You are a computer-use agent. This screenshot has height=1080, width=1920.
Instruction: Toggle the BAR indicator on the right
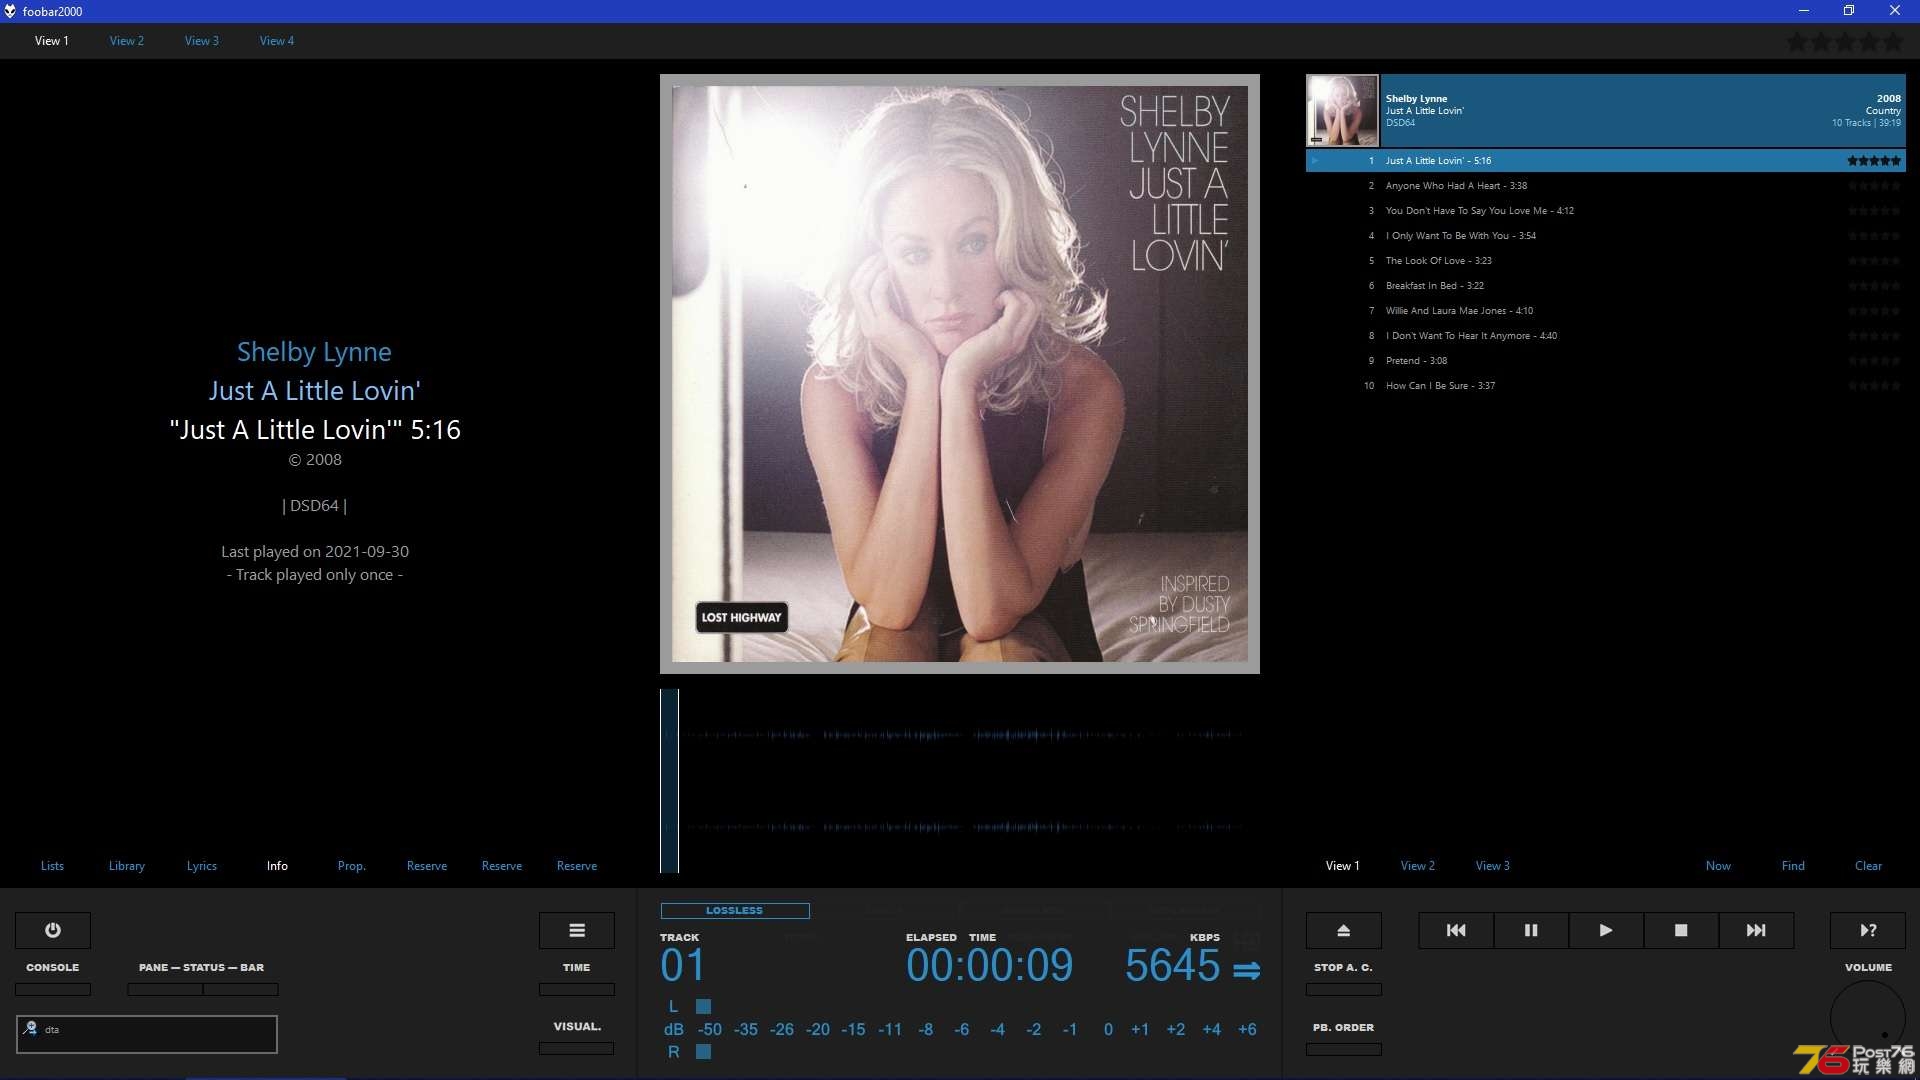(241, 989)
